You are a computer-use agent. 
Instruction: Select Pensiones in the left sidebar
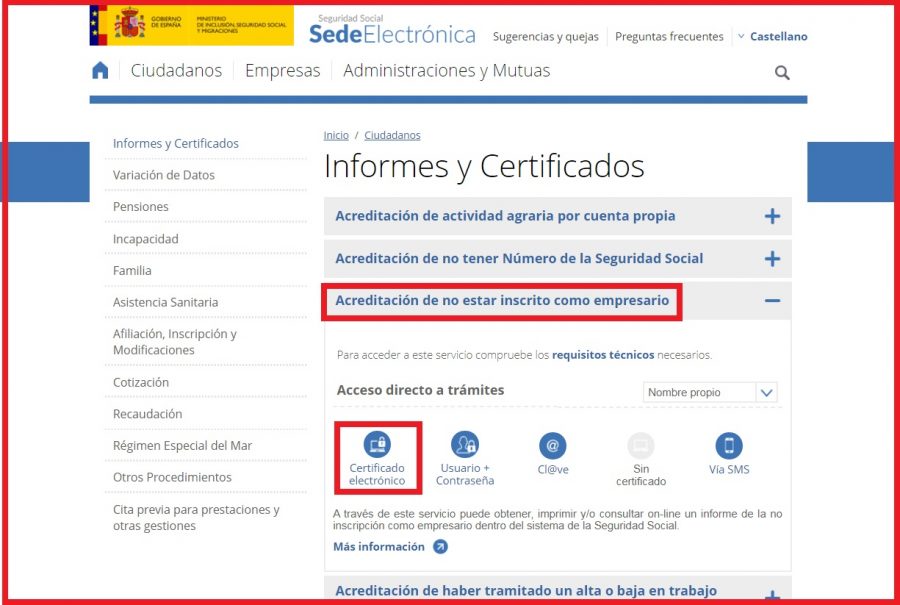tap(140, 206)
